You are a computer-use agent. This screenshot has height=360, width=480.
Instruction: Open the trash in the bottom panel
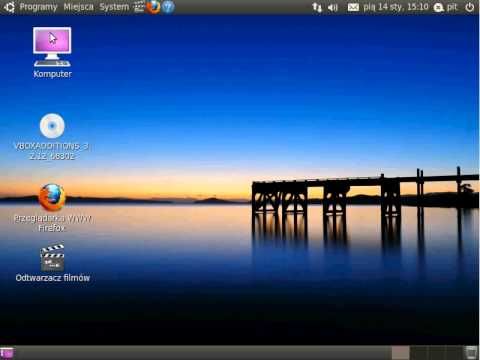pos(471,353)
